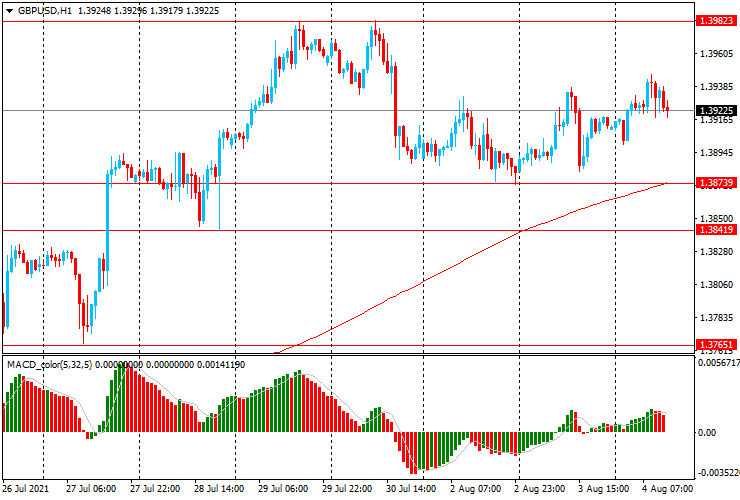Click the GBPUSD,H1 chart title text
This screenshot has width=740, height=500.
coord(45,10)
